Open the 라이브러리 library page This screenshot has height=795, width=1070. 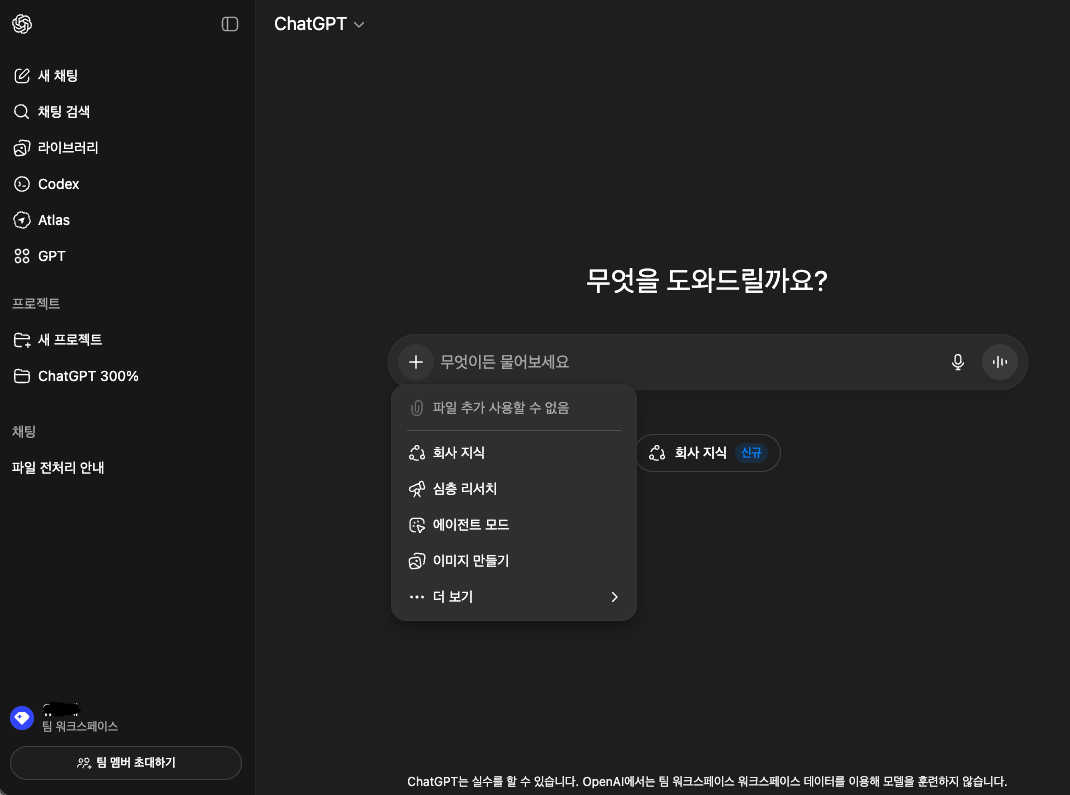[x=56, y=148]
